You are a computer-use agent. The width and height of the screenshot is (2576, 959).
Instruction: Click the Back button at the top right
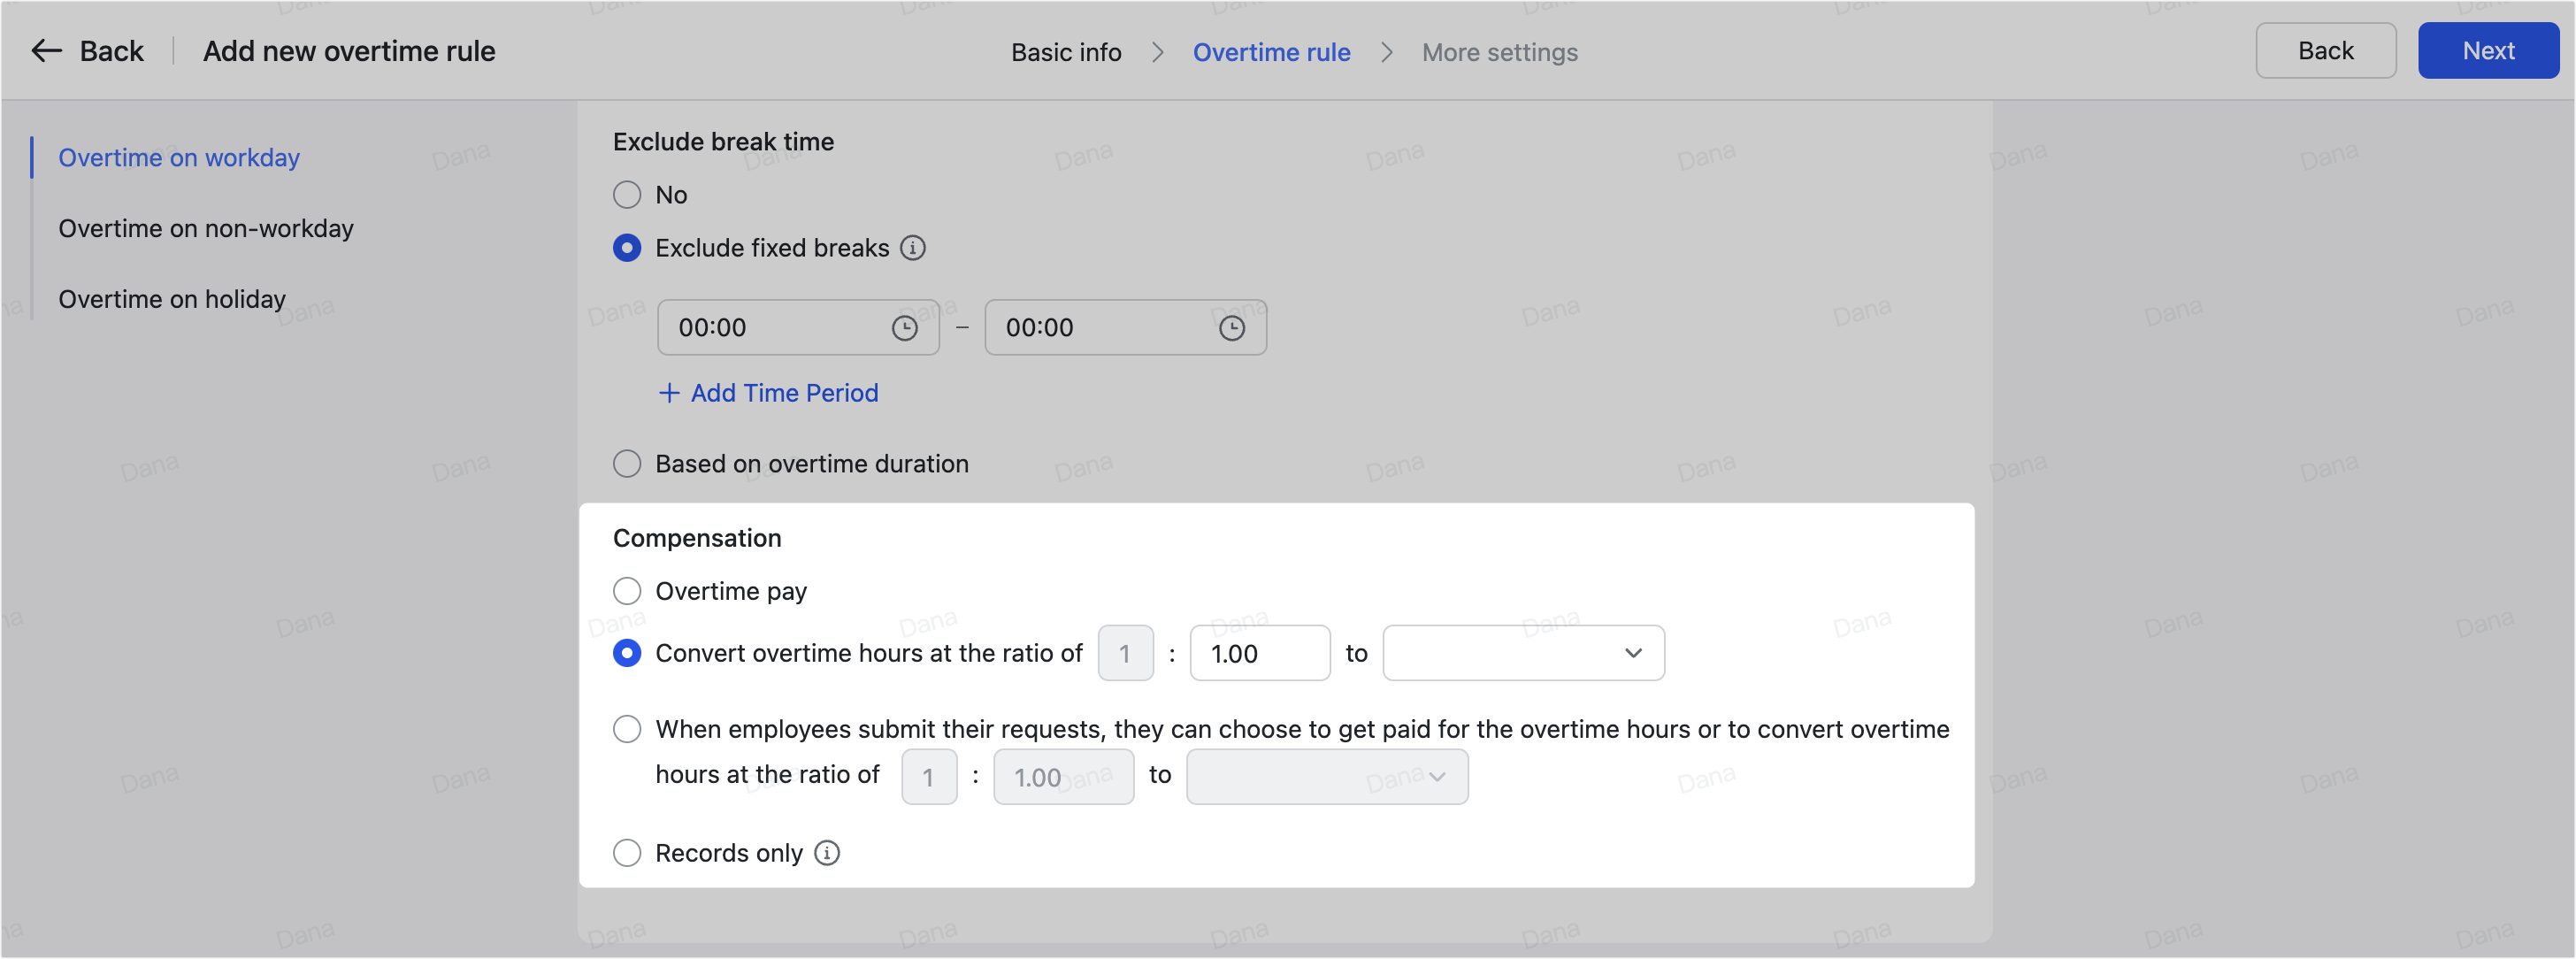pos(2325,50)
